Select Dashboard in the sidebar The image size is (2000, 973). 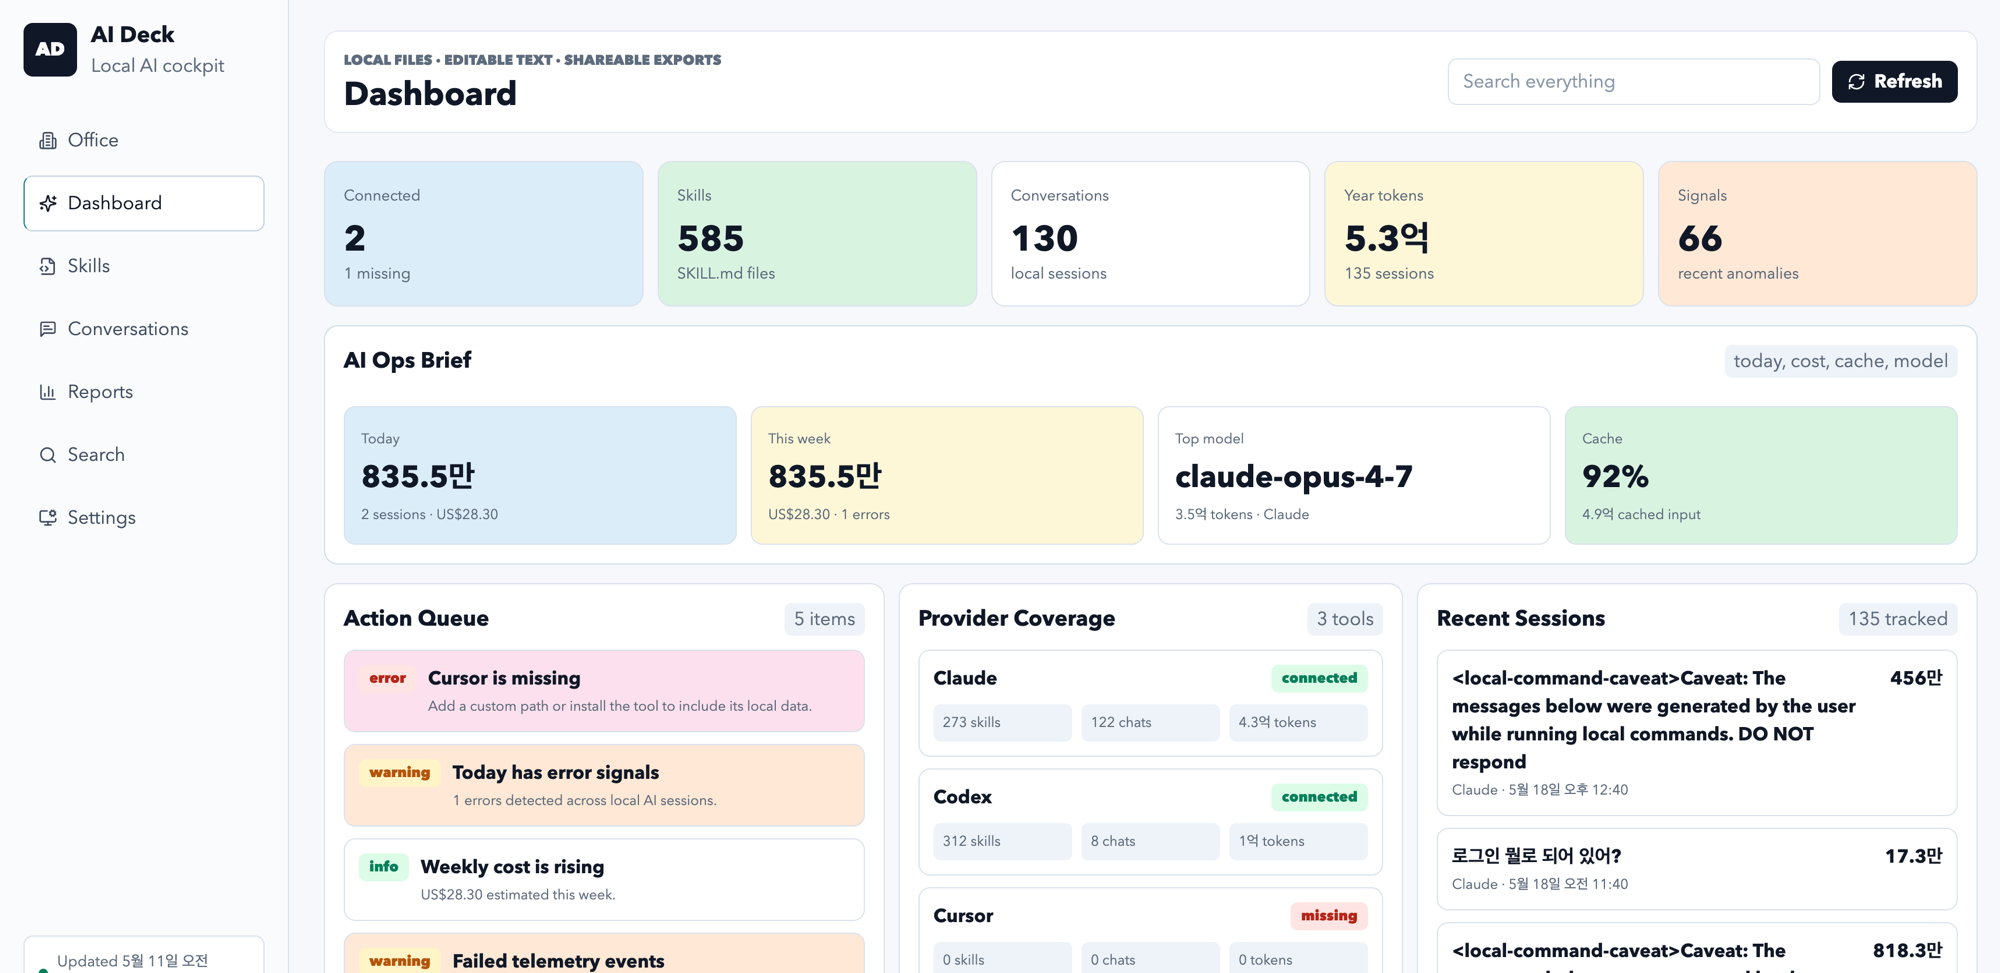pyautogui.click(x=144, y=204)
